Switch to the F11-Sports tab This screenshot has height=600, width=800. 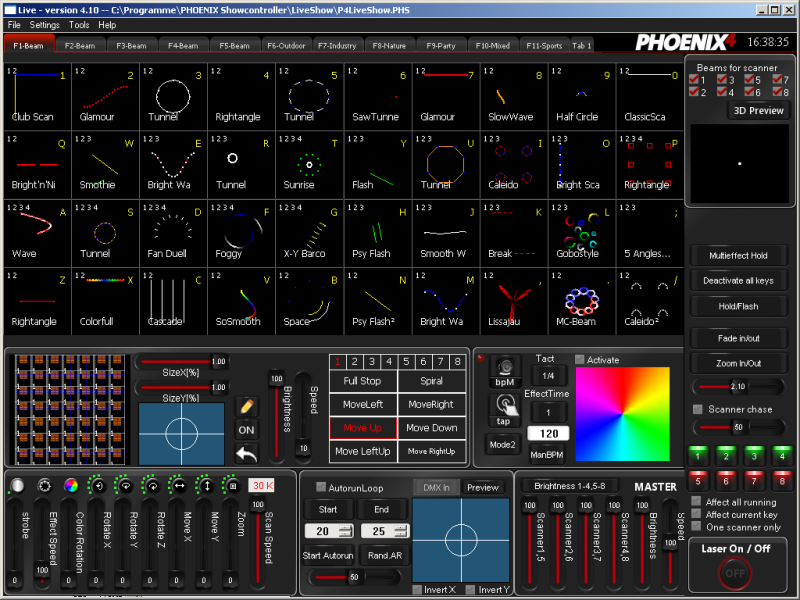[x=544, y=45]
